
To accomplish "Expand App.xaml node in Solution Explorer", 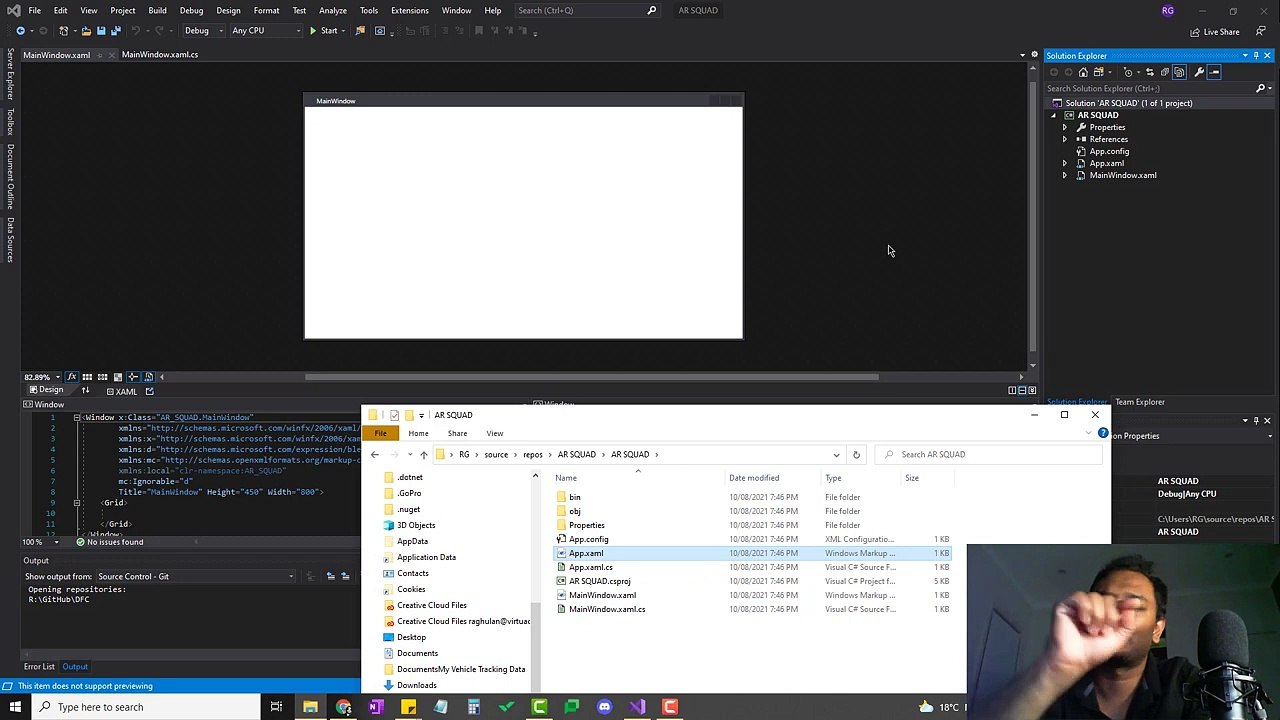I will (x=1064, y=163).
